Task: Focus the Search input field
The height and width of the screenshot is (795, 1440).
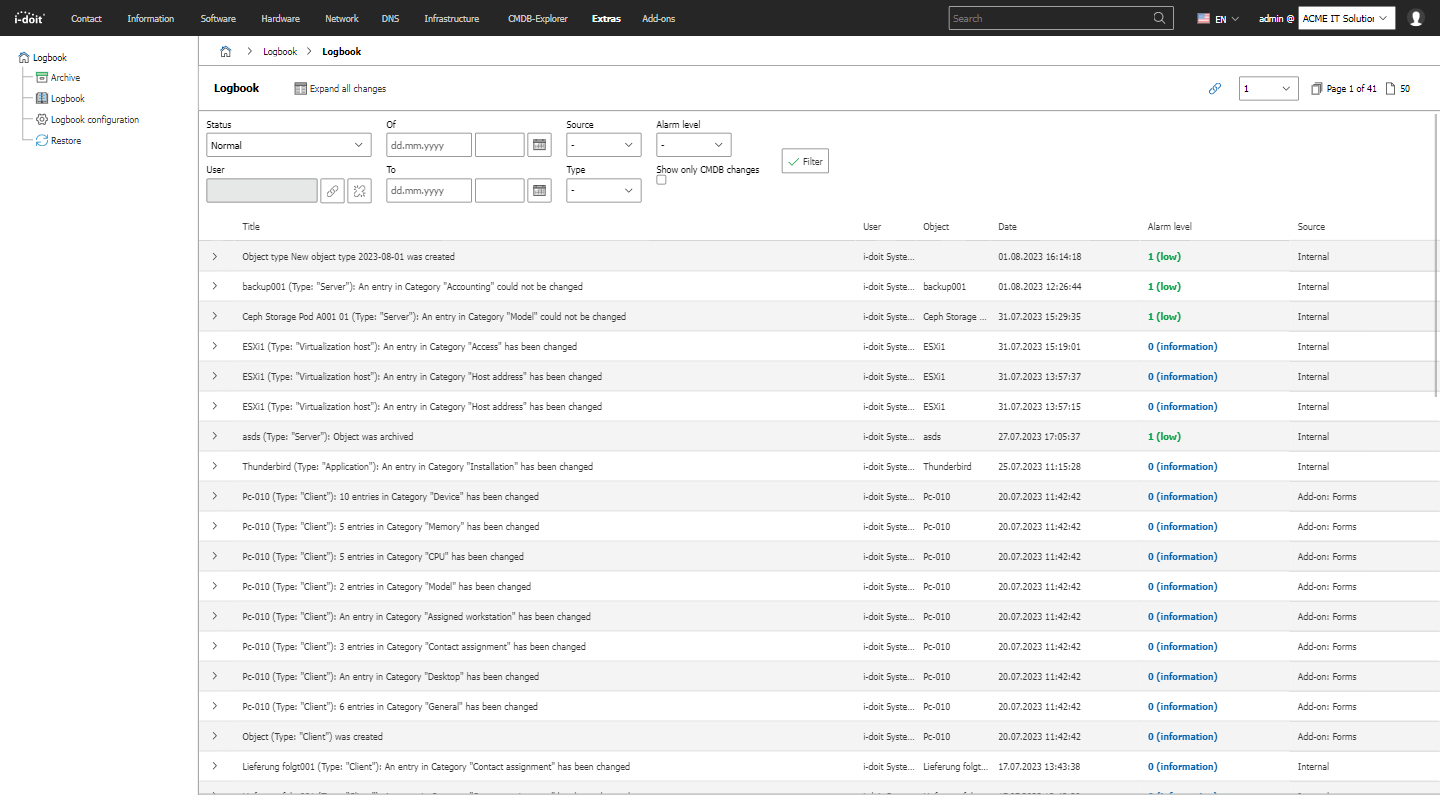Action: (x=1050, y=18)
